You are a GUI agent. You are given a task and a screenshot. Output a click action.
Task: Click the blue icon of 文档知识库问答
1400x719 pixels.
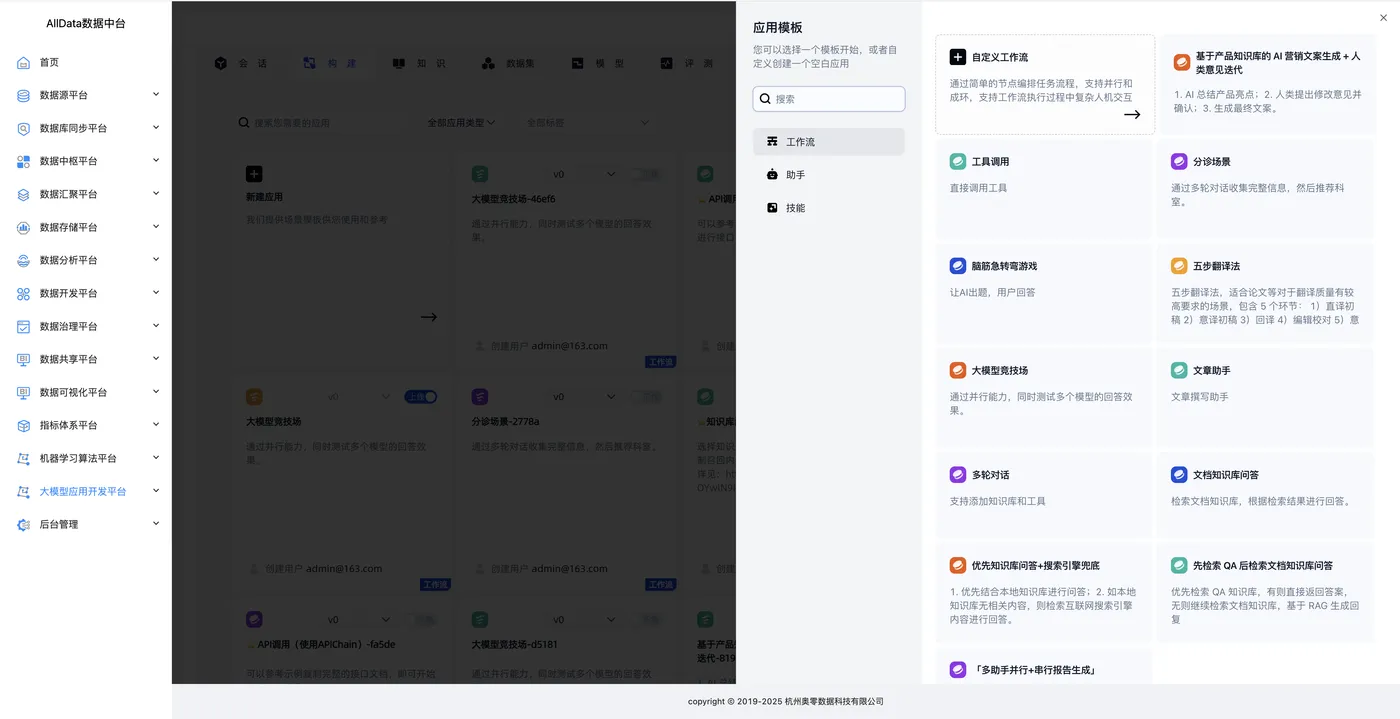[x=1179, y=475]
